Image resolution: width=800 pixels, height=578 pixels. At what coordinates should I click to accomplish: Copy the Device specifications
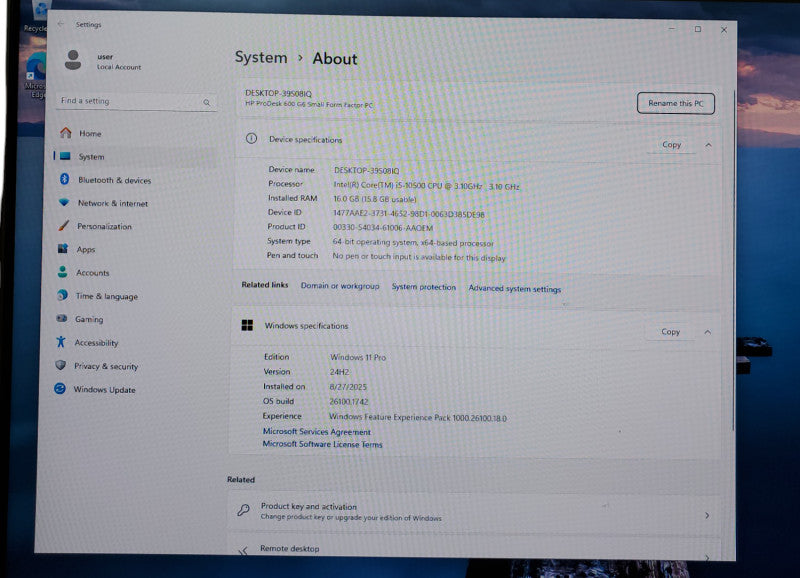(x=671, y=144)
